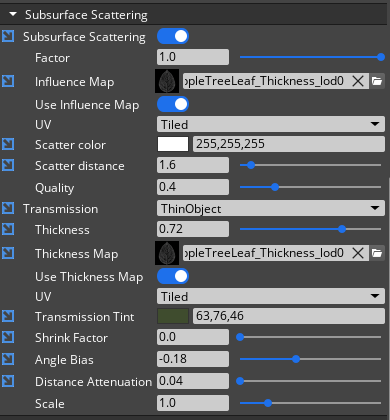The height and width of the screenshot is (420, 390).
Task: Click the Shrink Factor field 0.0
Action: 193,337
